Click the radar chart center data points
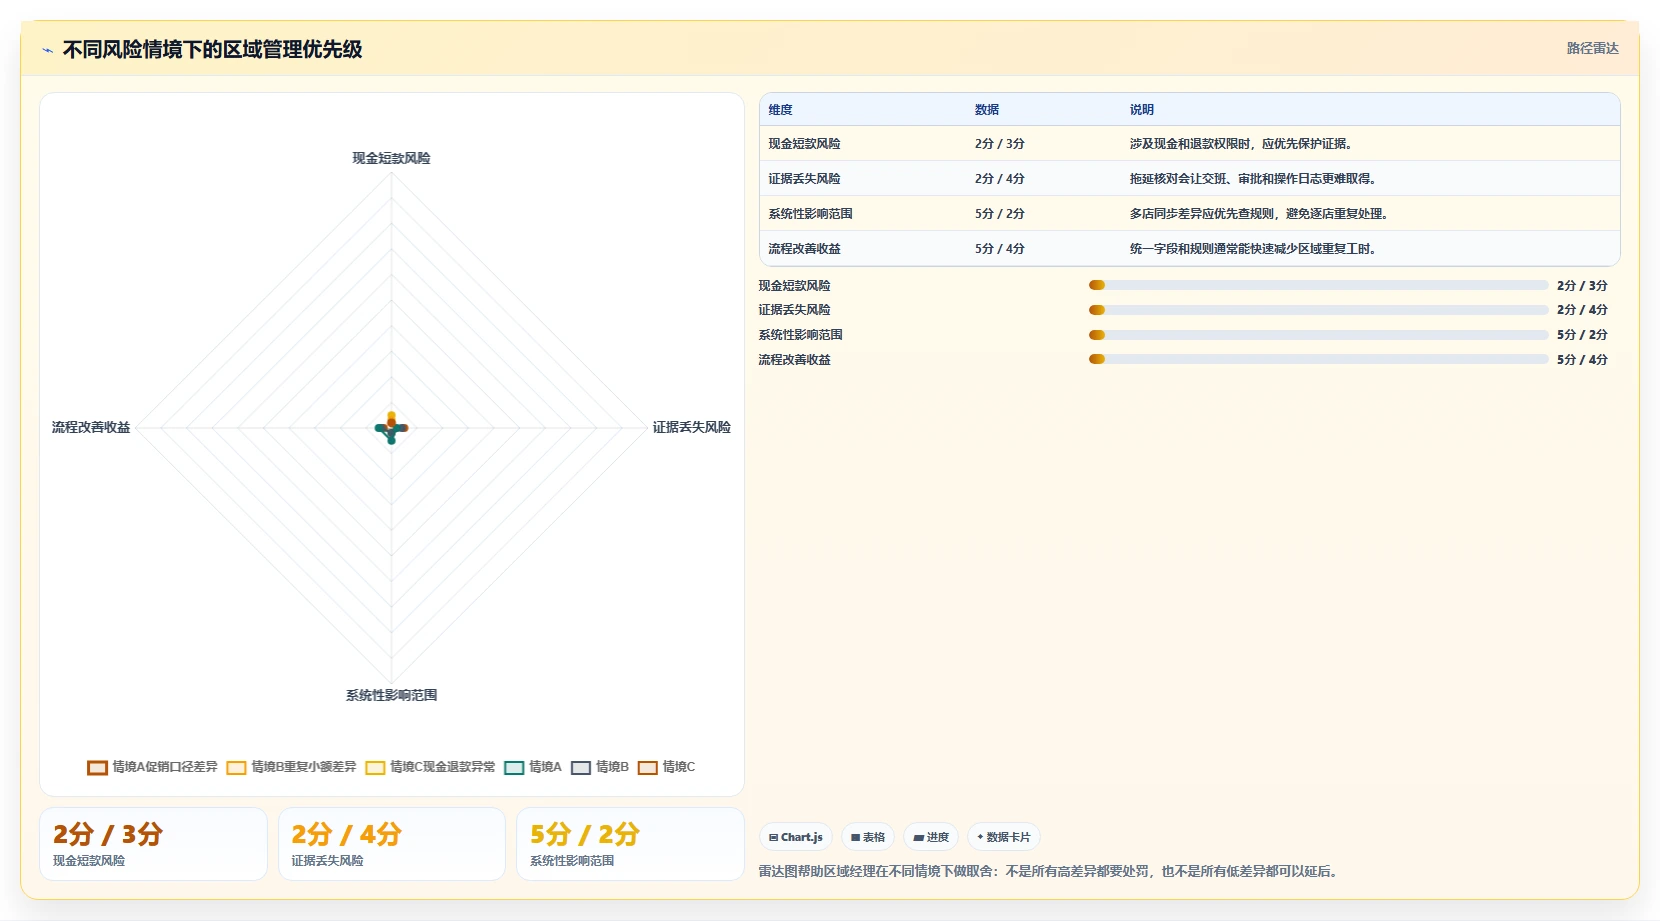 point(391,428)
